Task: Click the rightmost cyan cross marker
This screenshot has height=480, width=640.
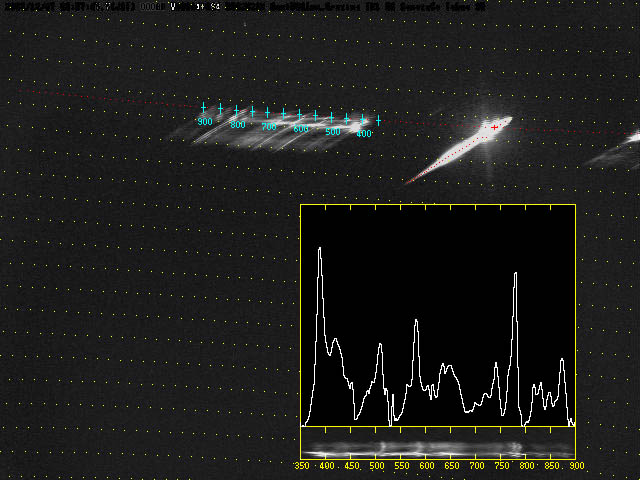Action: [379, 121]
